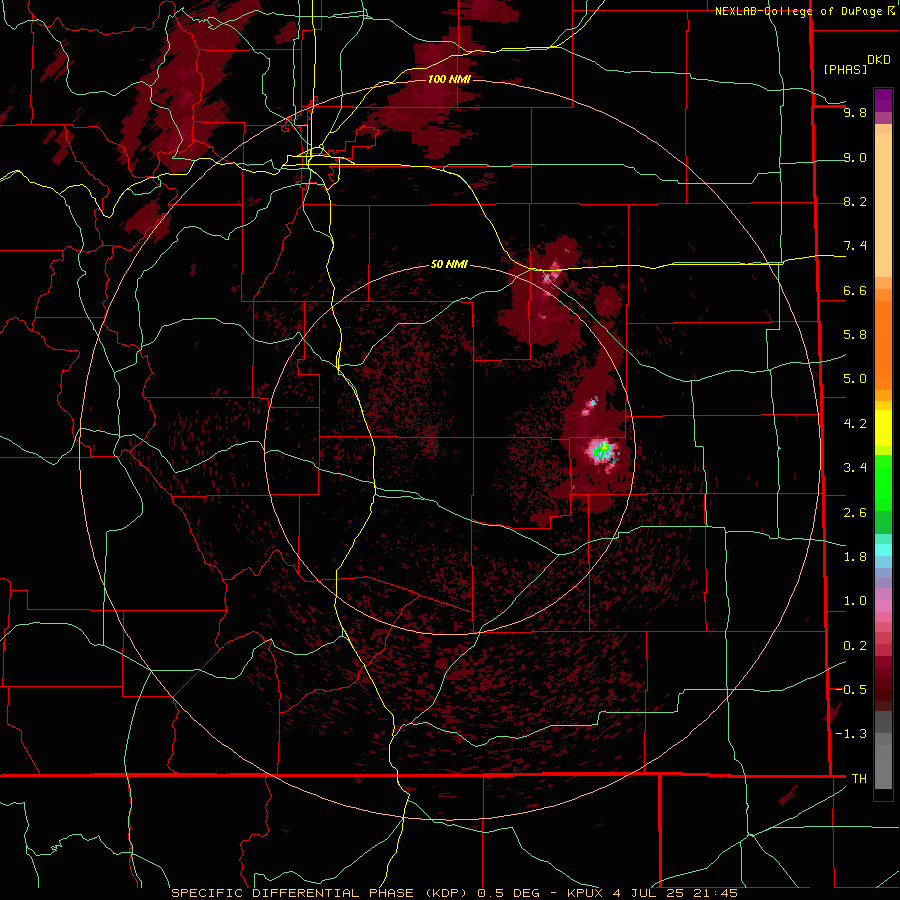Pick the bright green segment of color bar
Viewport: 900px width, 900px height.
point(883,482)
